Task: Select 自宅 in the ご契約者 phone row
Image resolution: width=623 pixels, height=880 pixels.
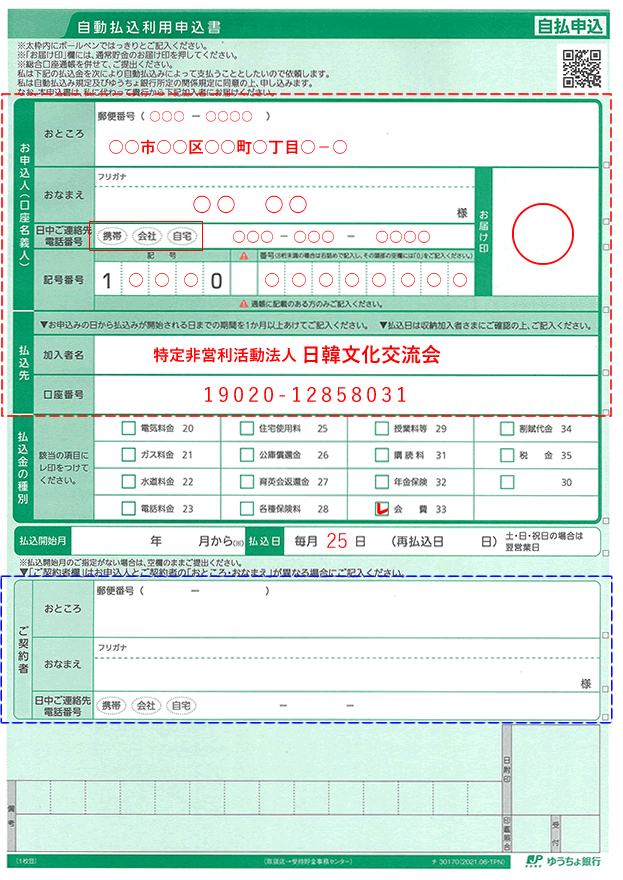Action: pos(181,705)
